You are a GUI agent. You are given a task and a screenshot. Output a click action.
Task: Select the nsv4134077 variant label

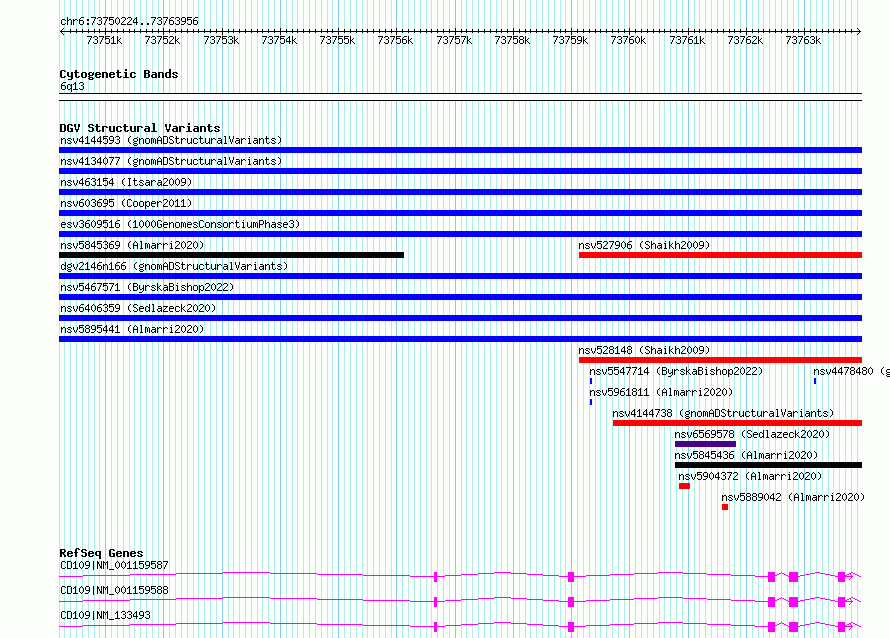tap(171, 161)
